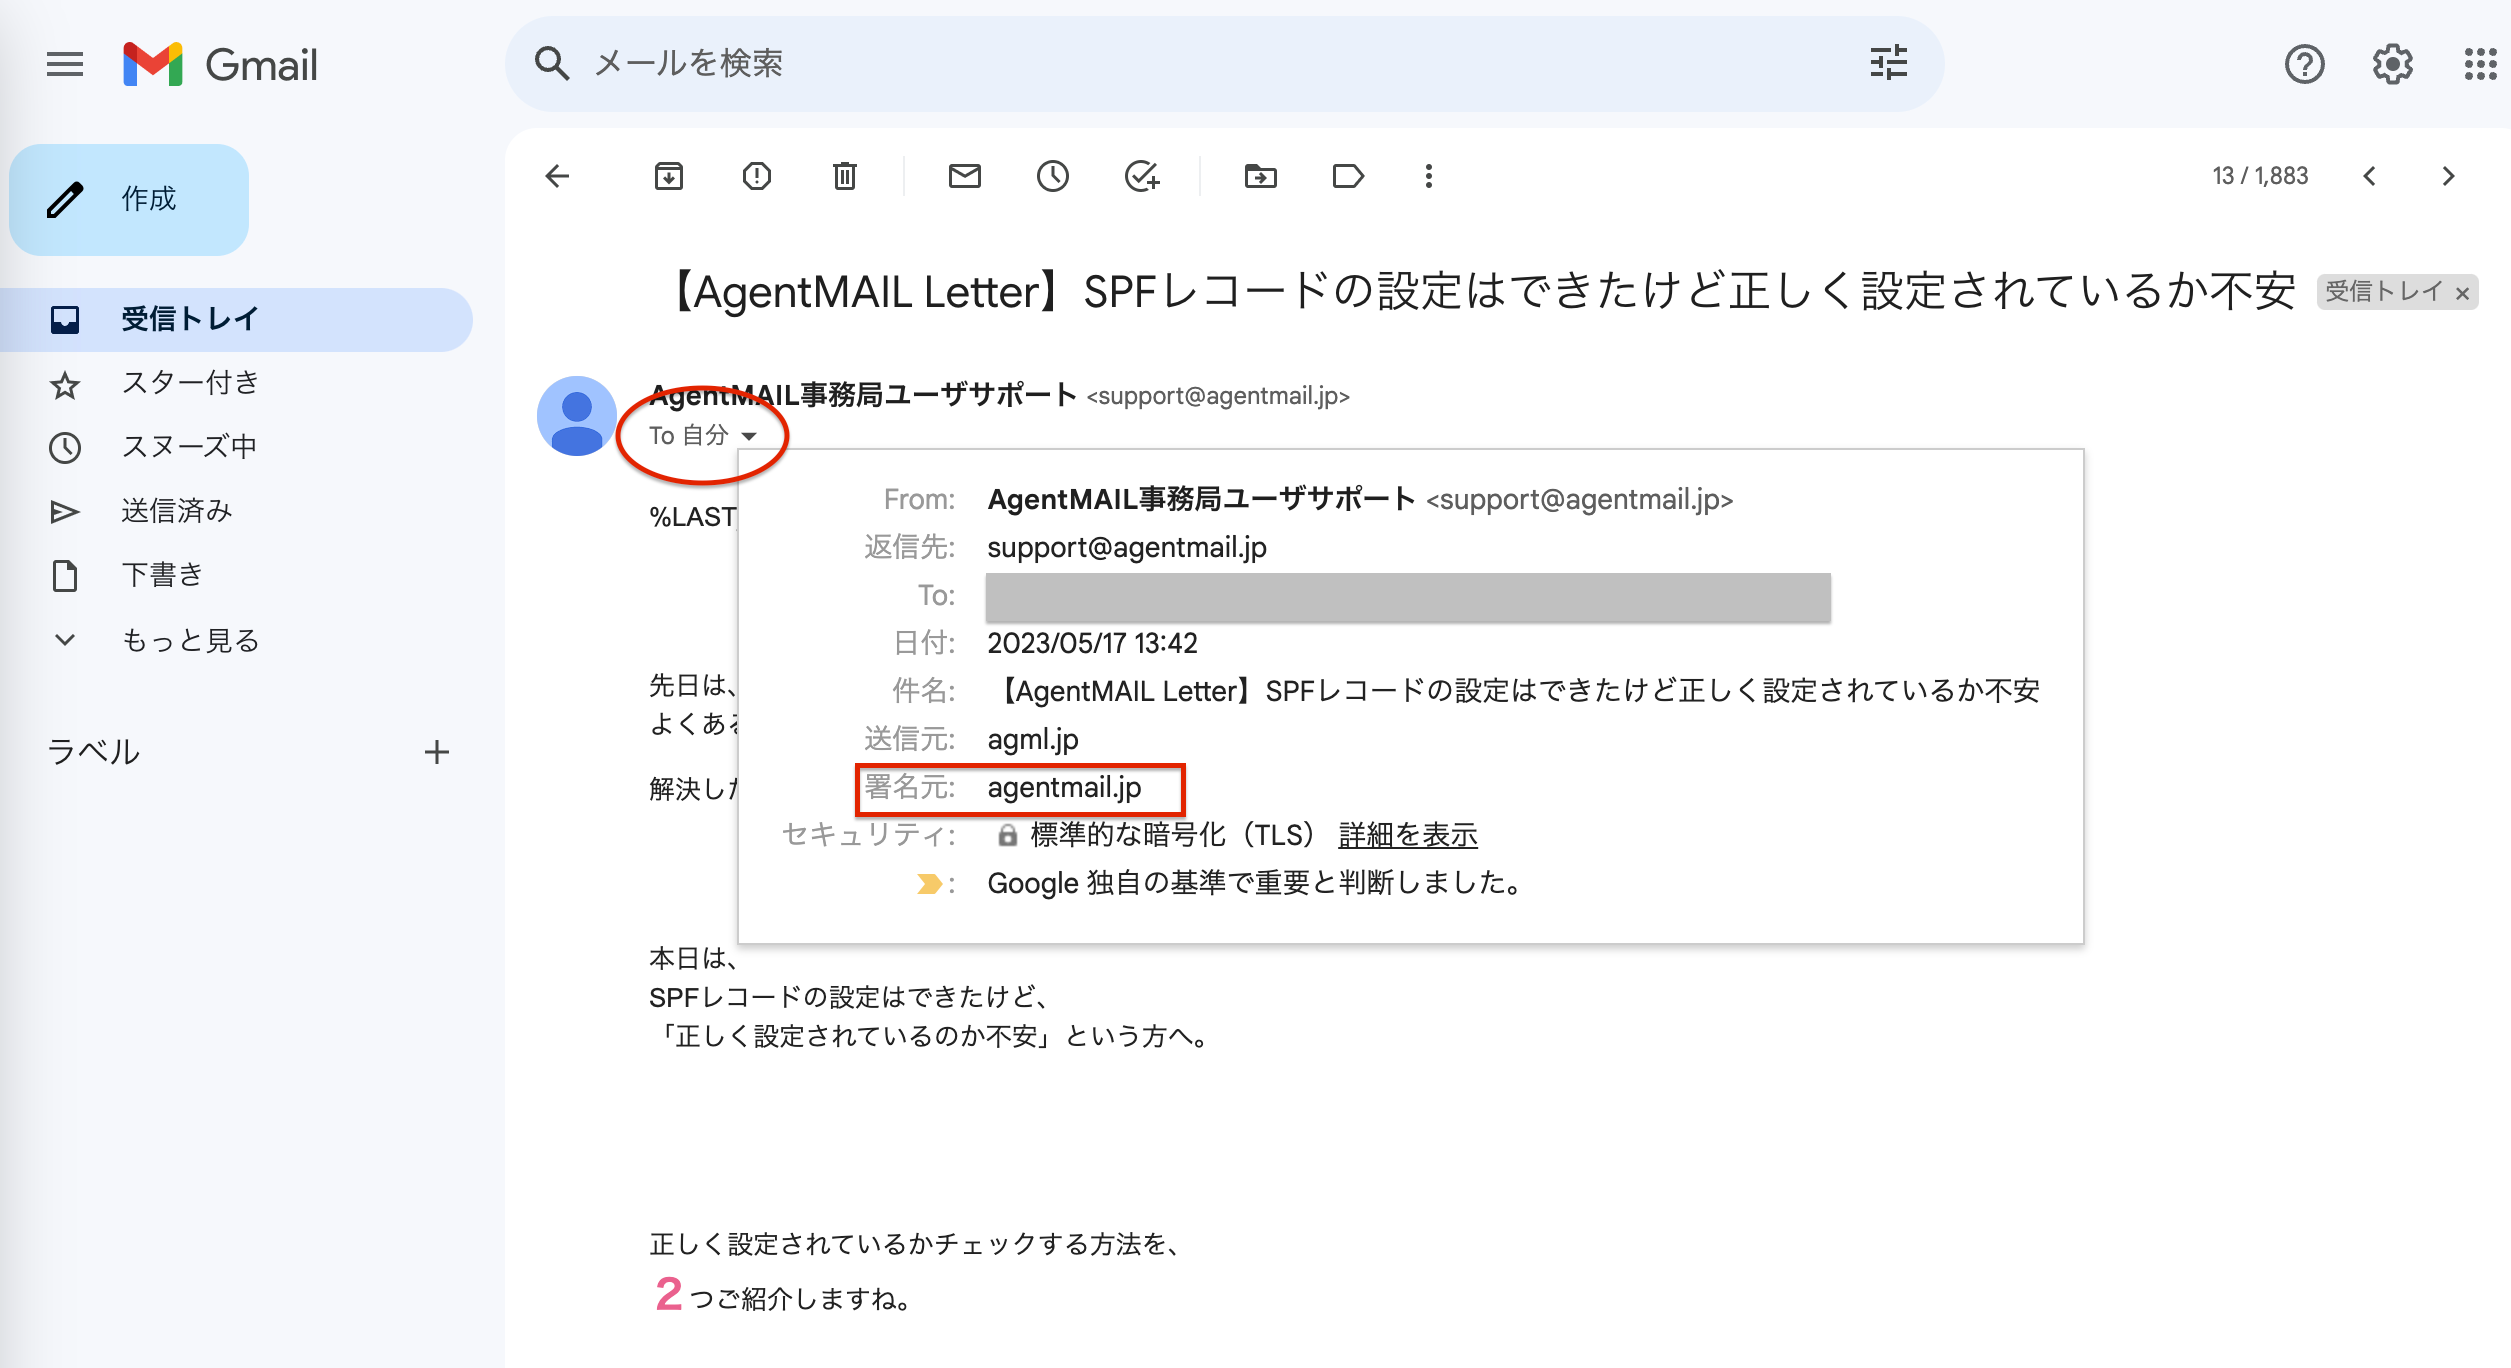Open the three-dot more options menu
This screenshot has width=2511, height=1368.
1428,177
